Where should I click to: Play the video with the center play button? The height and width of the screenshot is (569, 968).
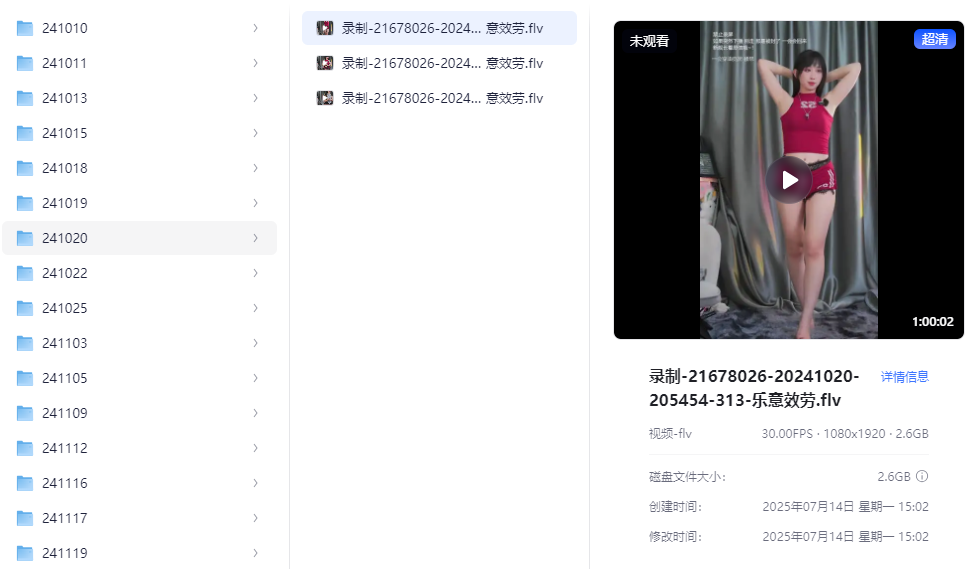pyautogui.click(x=789, y=180)
